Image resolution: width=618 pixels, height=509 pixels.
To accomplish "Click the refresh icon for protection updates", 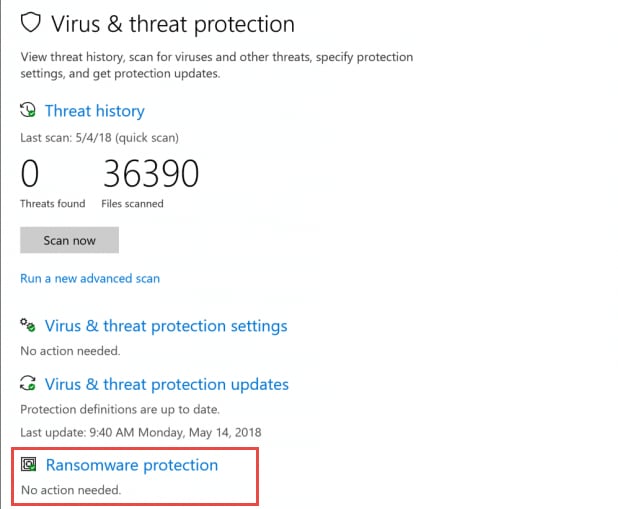I will (x=29, y=385).
